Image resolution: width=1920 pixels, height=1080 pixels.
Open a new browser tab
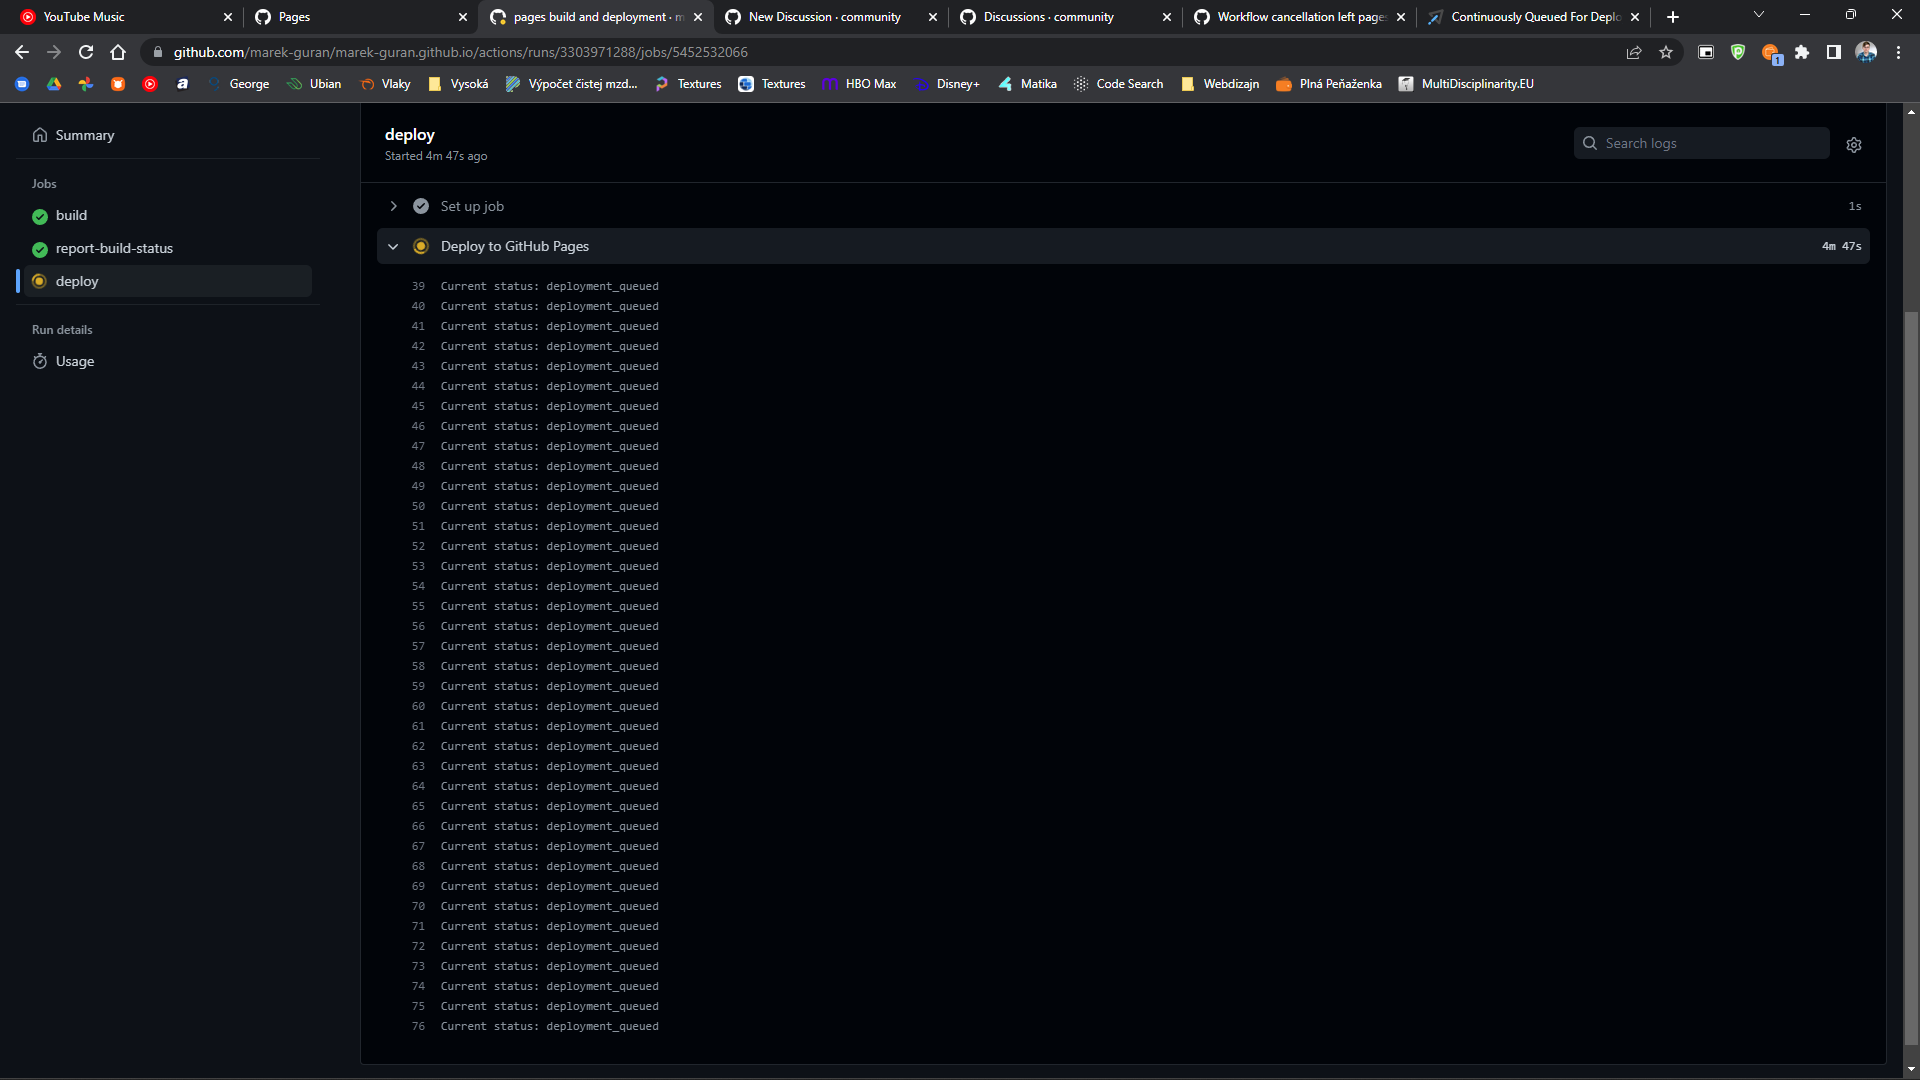[1673, 17]
